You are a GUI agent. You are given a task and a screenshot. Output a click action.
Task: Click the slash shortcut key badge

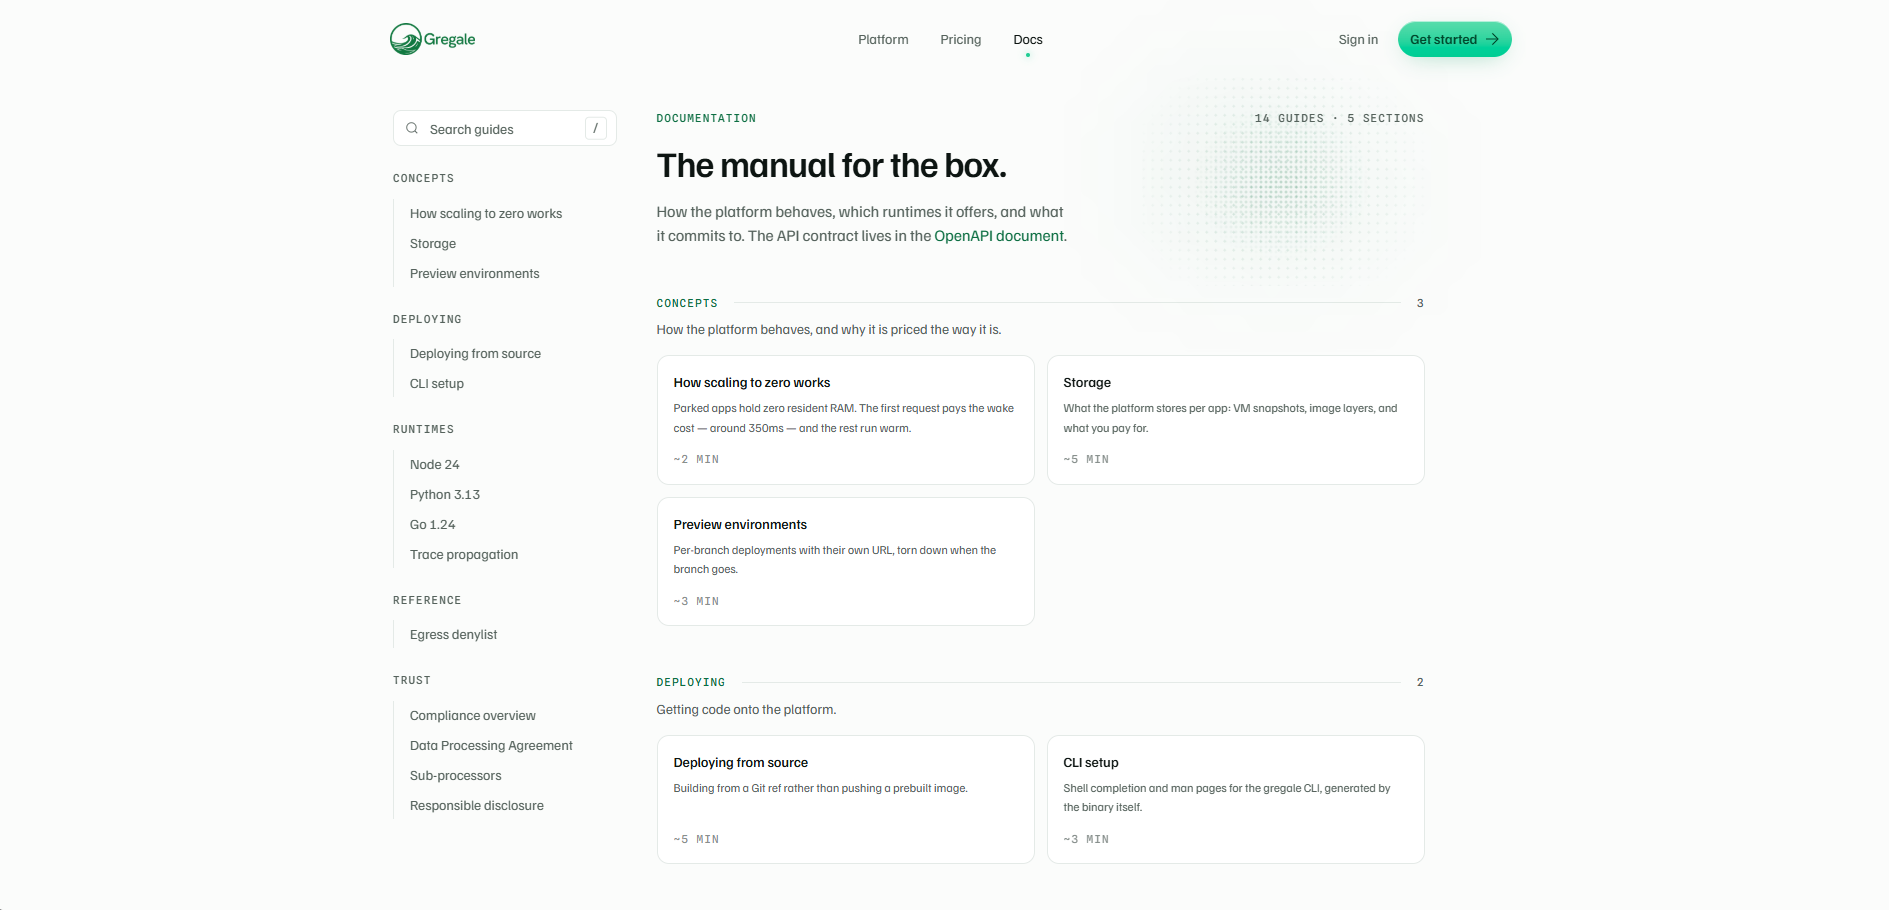click(x=595, y=128)
